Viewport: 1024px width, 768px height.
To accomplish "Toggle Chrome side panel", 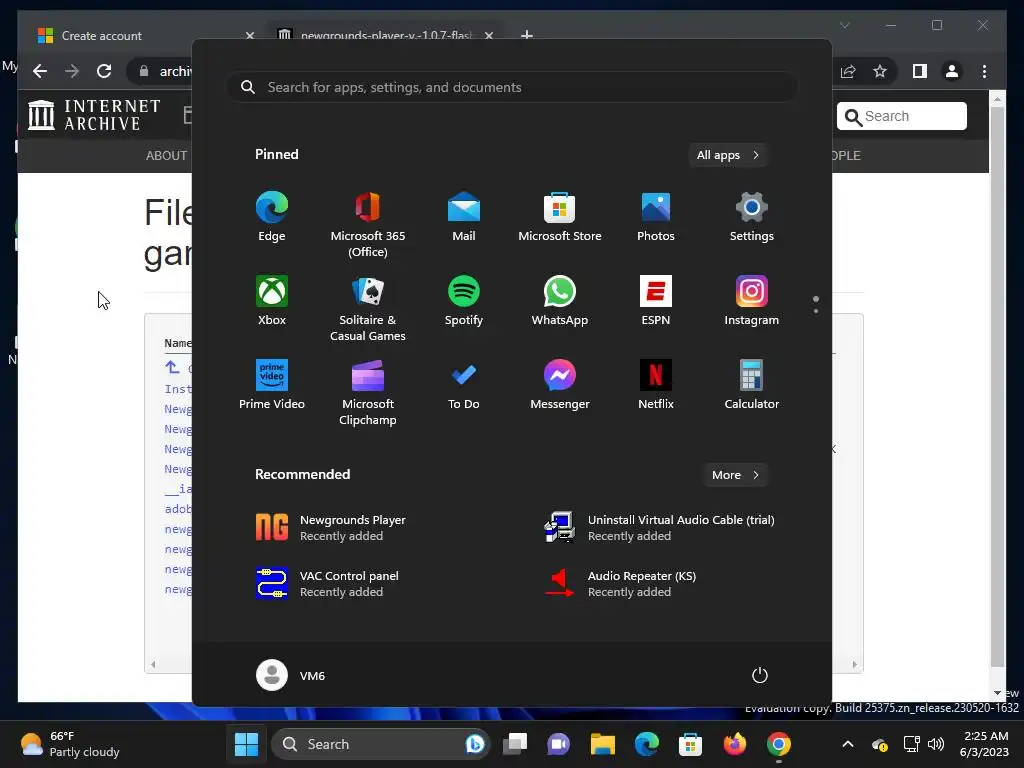I will tap(920, 71).
